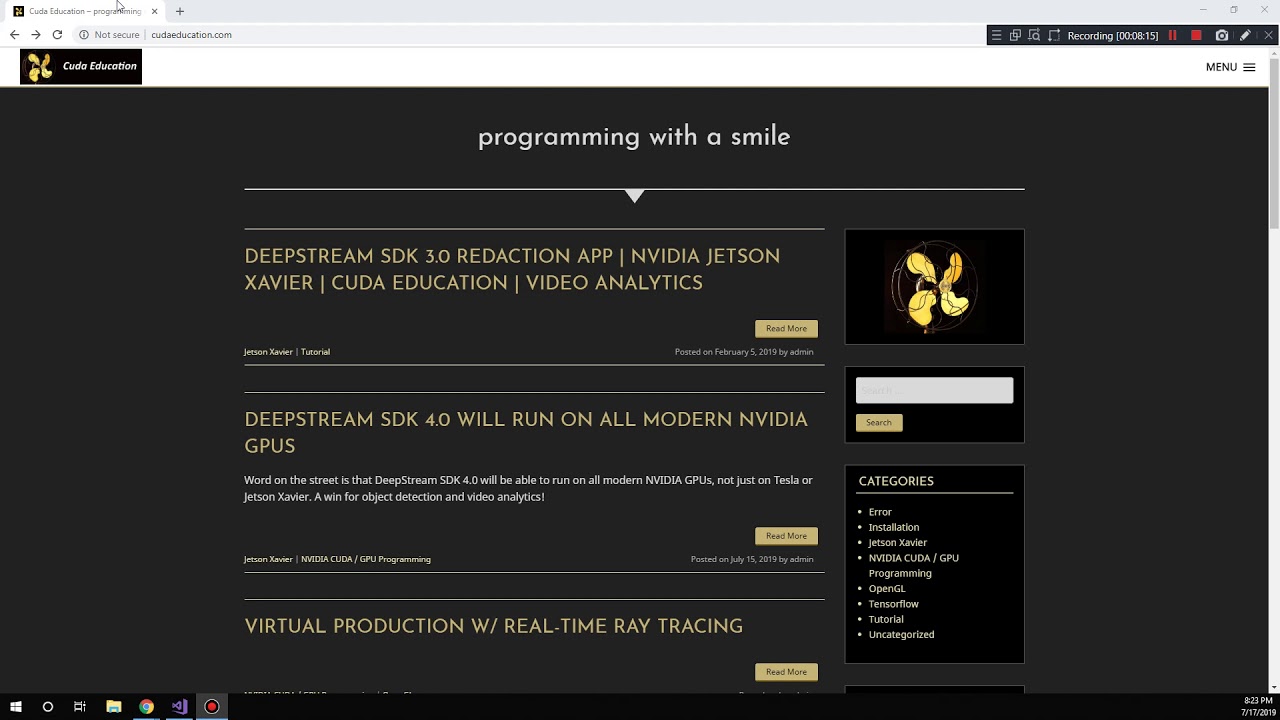Screen dimensions: 1280x720
Task: Click Read More for DeepStream 4.0 post
Action: point(786,536)
